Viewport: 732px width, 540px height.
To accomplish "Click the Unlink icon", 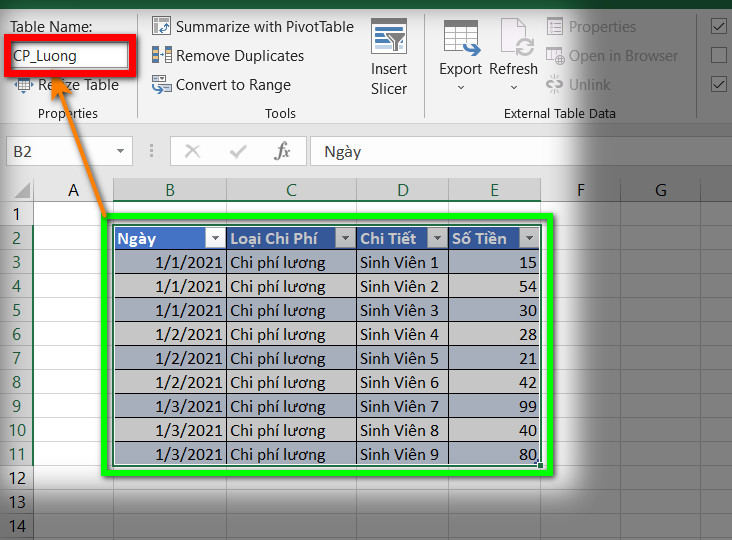I will (x=555, y=84).
